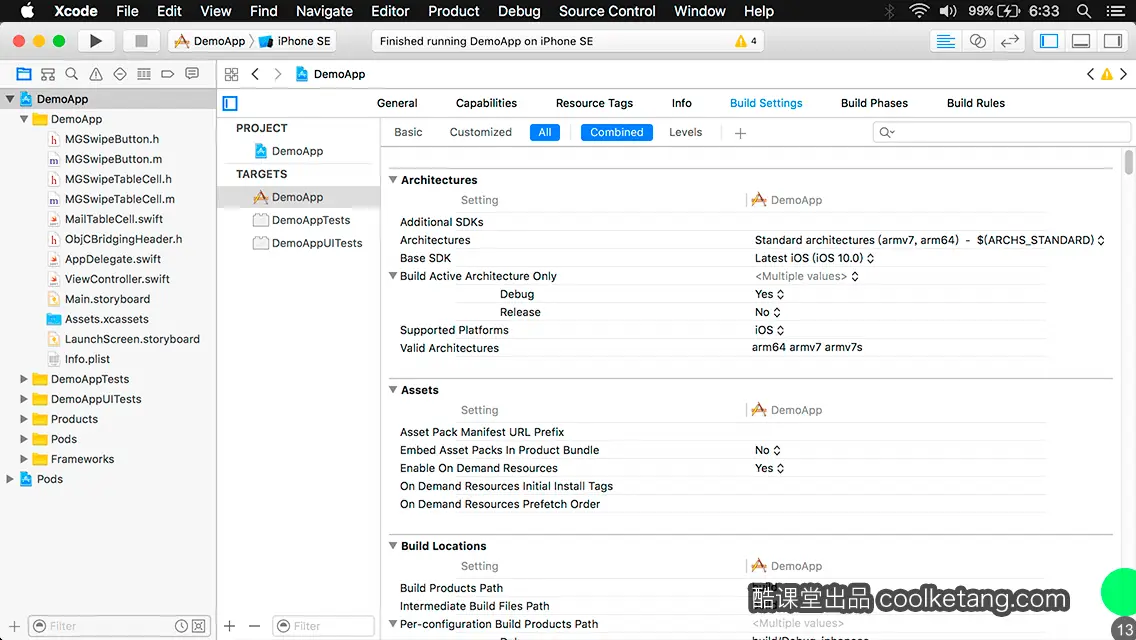Screen dimensions: 1136x640
Task: Add a user-defined build setting
Action: [740, 133]
